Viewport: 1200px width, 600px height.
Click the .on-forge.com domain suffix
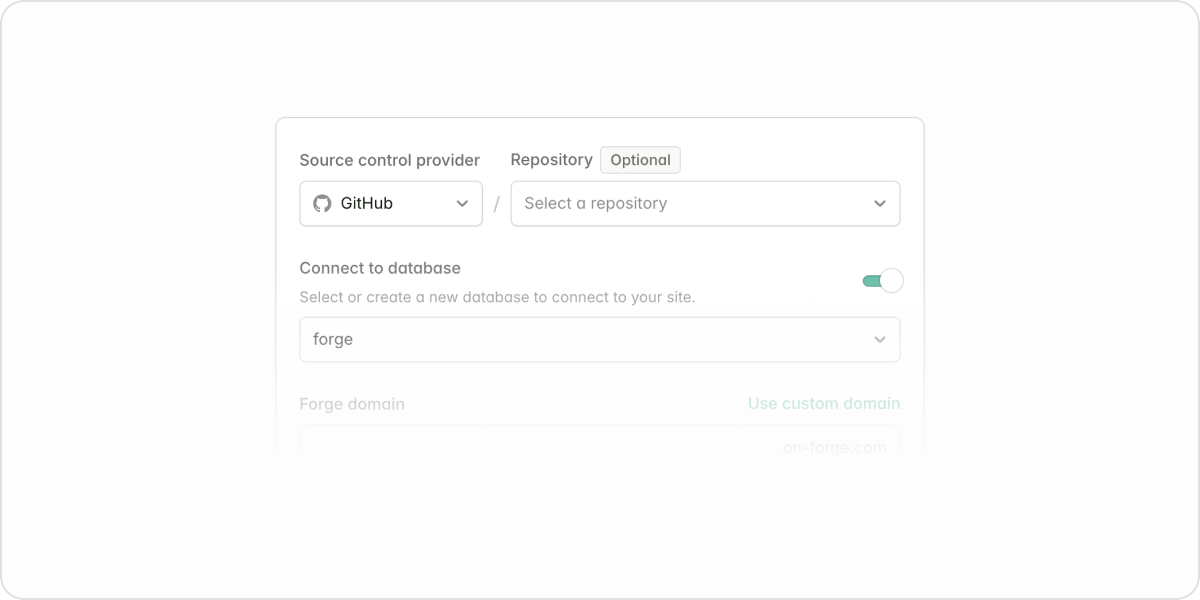point(832,448)
